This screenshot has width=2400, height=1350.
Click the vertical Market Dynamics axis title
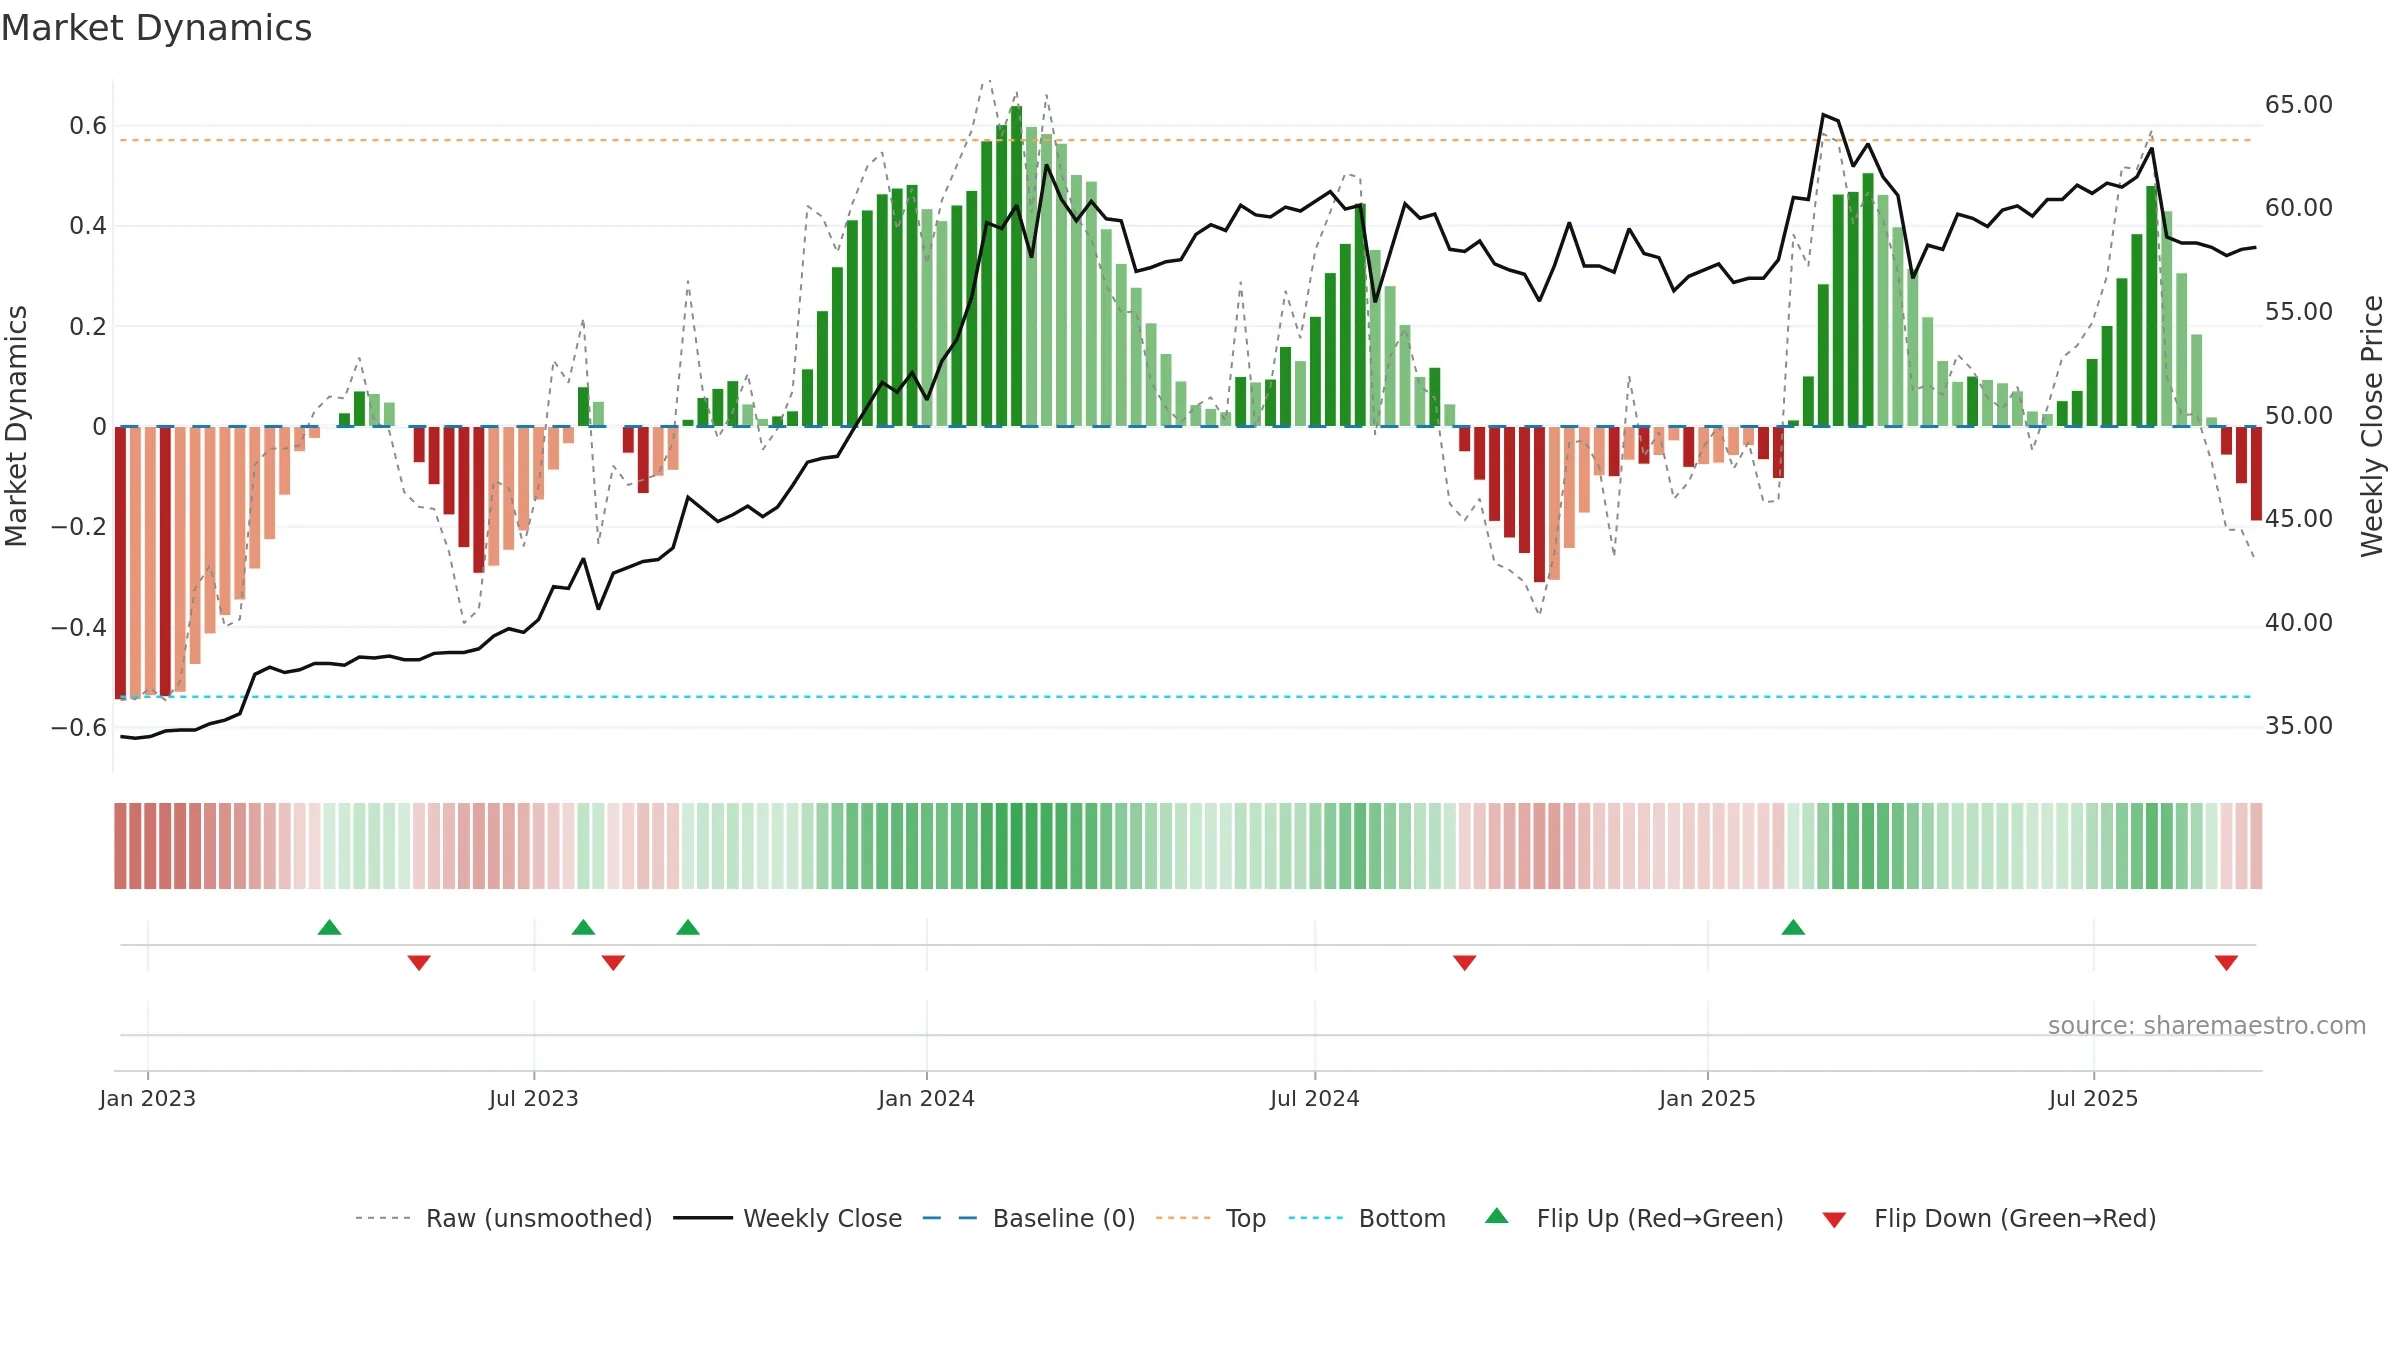(x=16, y=426)
